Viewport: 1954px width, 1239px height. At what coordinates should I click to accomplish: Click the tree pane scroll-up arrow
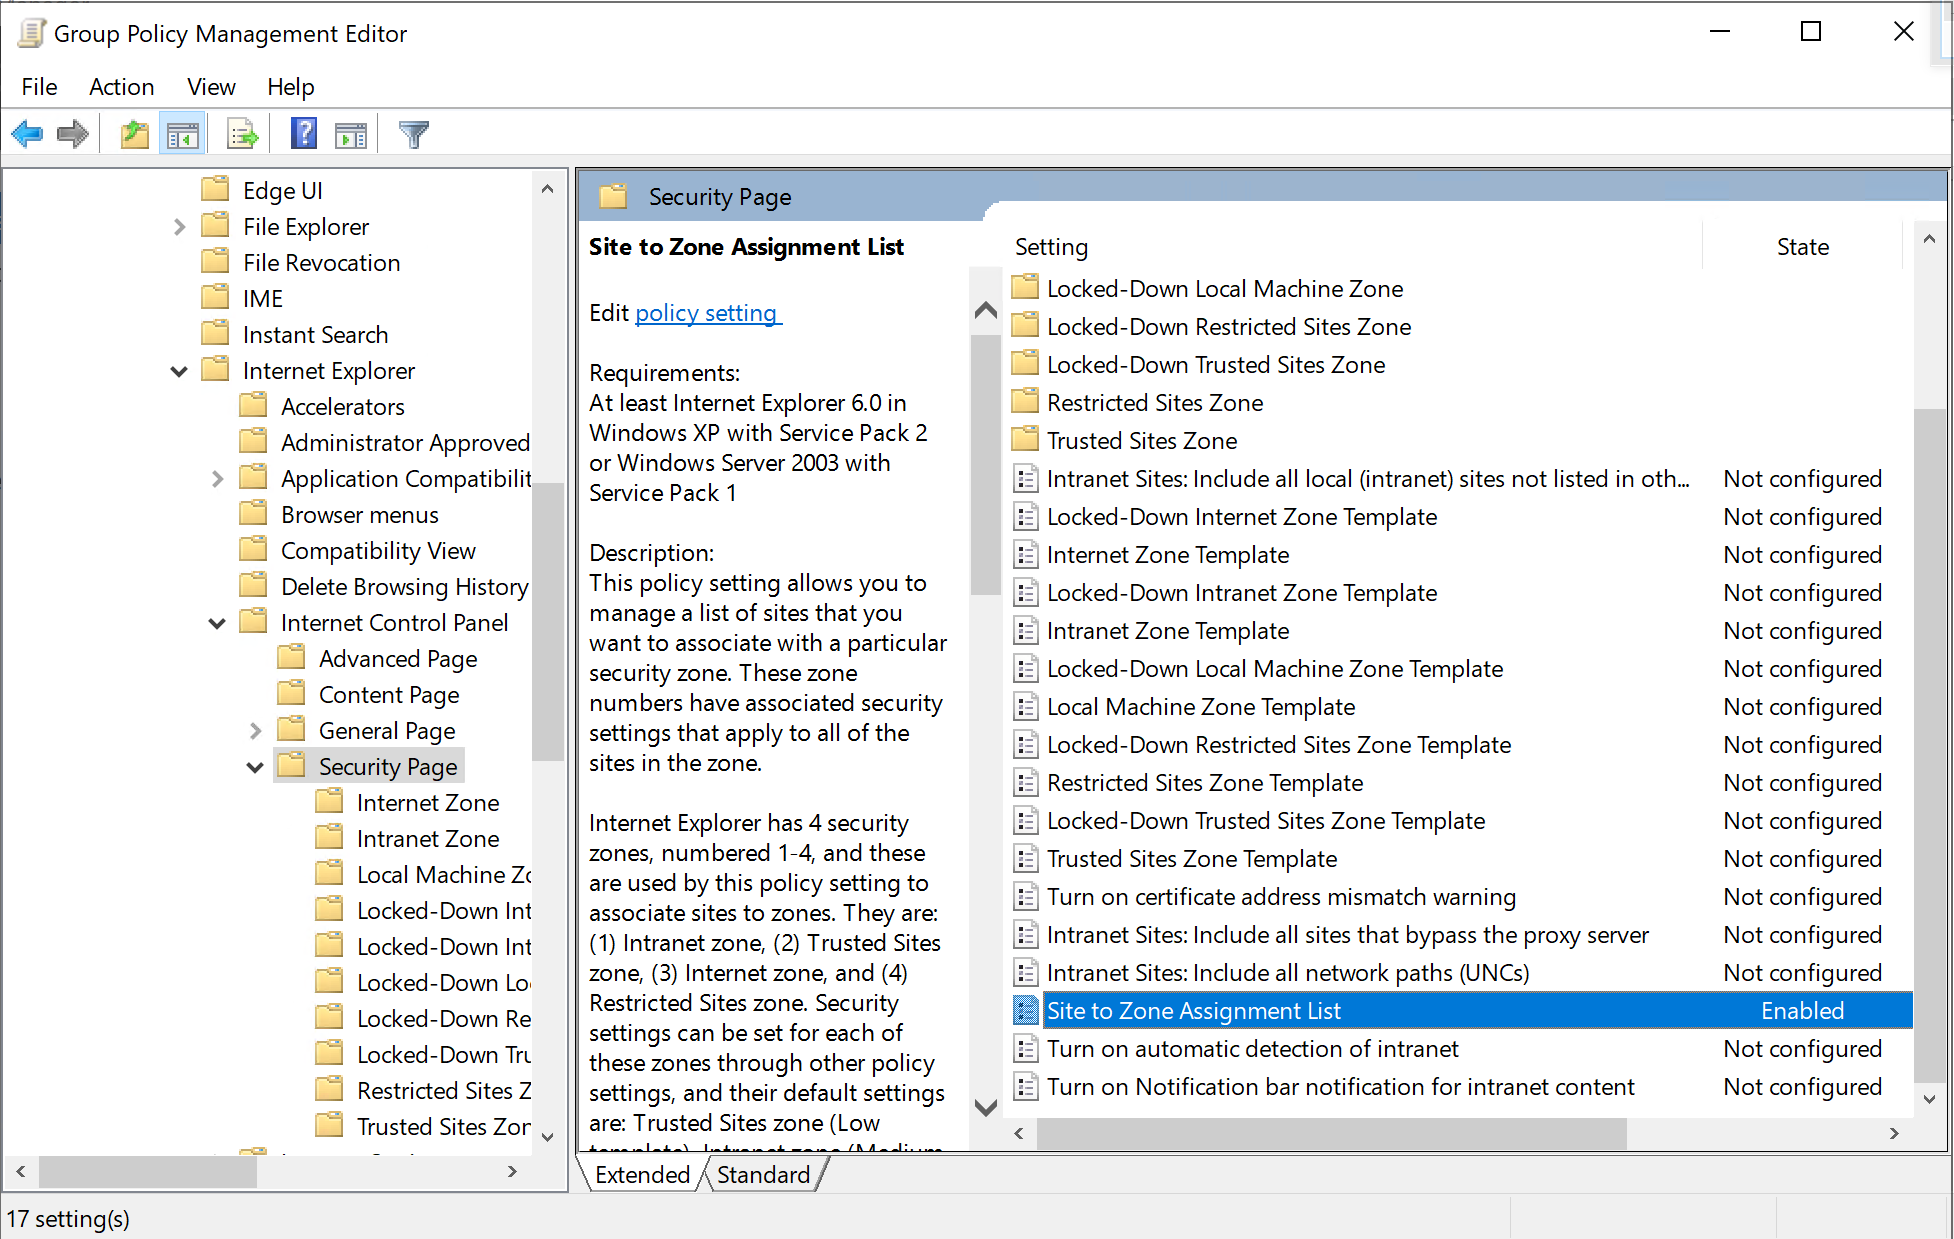pos(547,189)
